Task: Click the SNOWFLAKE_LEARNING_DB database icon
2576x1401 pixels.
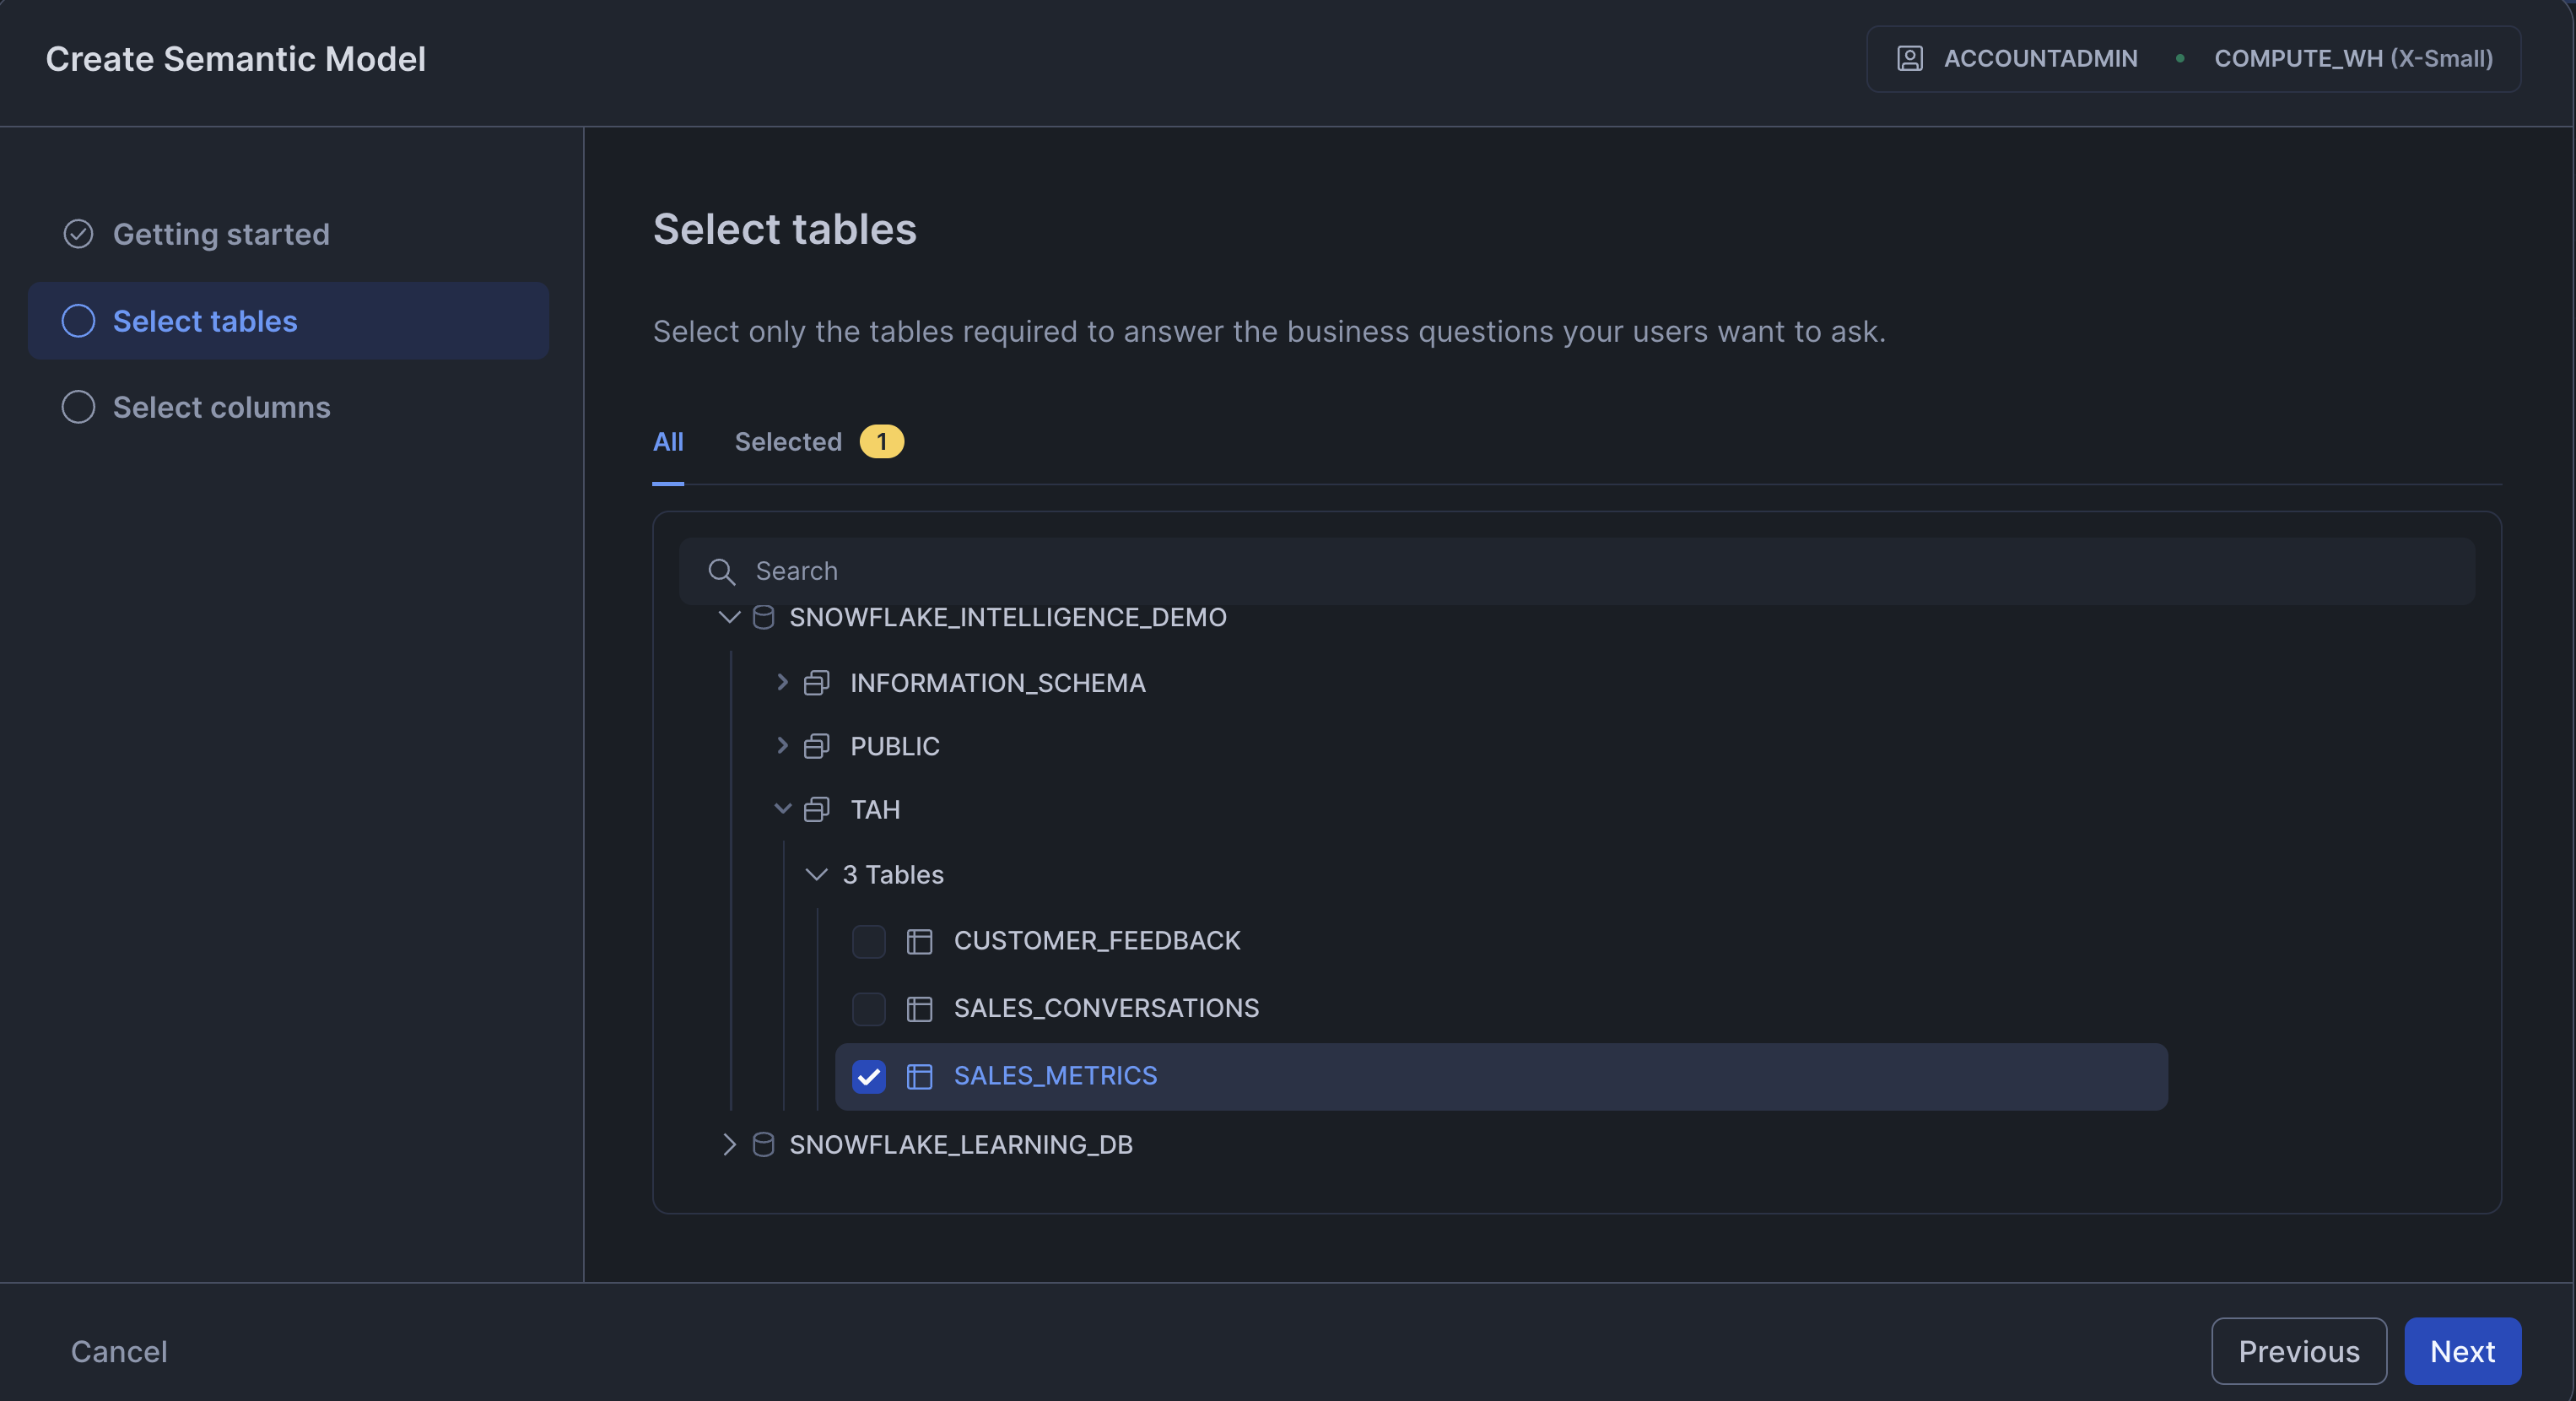Action: [763, 1144]
